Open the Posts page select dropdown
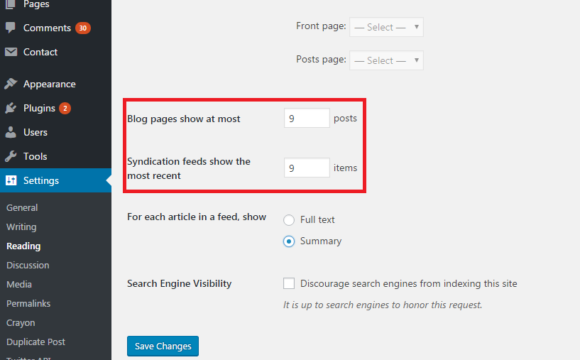 coord(386,60)
